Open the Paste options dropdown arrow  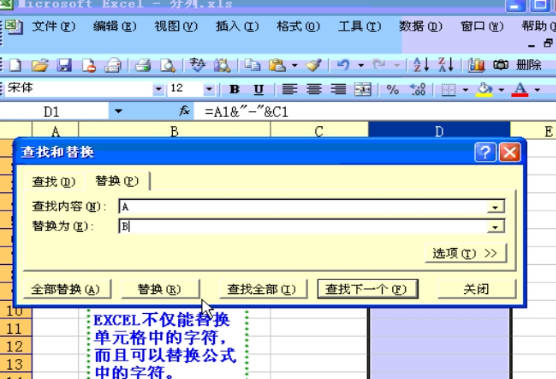point(294,66)
